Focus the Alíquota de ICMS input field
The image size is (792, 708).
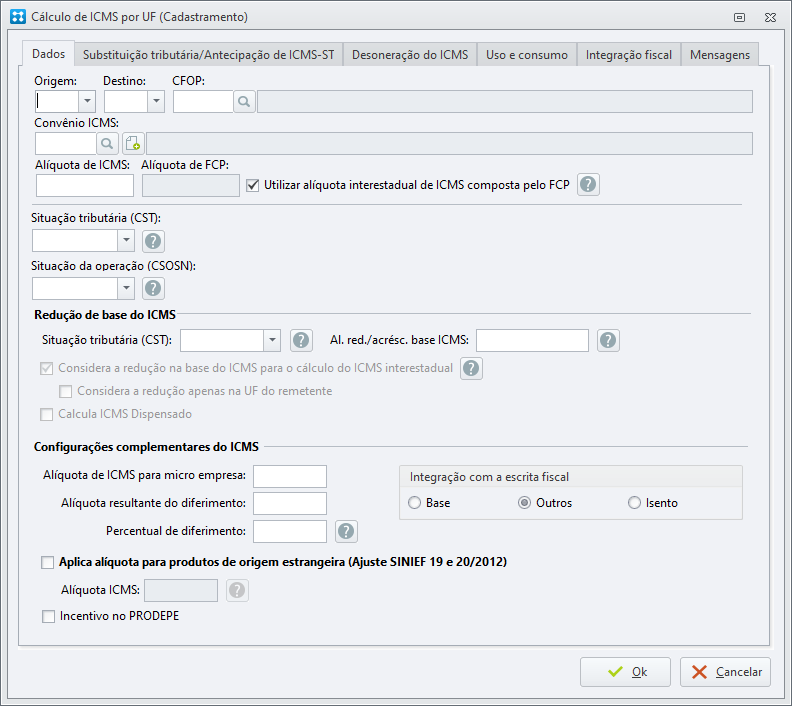(85, 185)
